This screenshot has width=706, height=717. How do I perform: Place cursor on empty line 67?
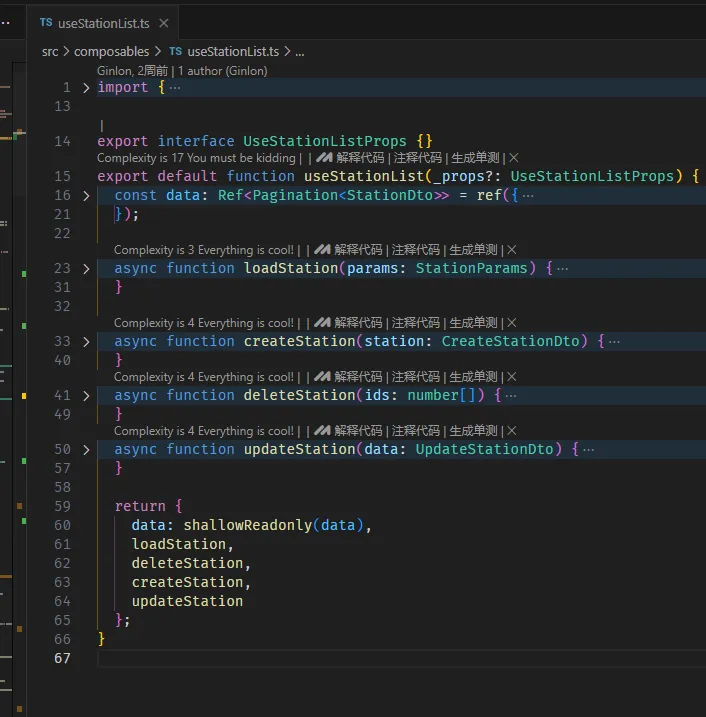click(x=401, y=658)
